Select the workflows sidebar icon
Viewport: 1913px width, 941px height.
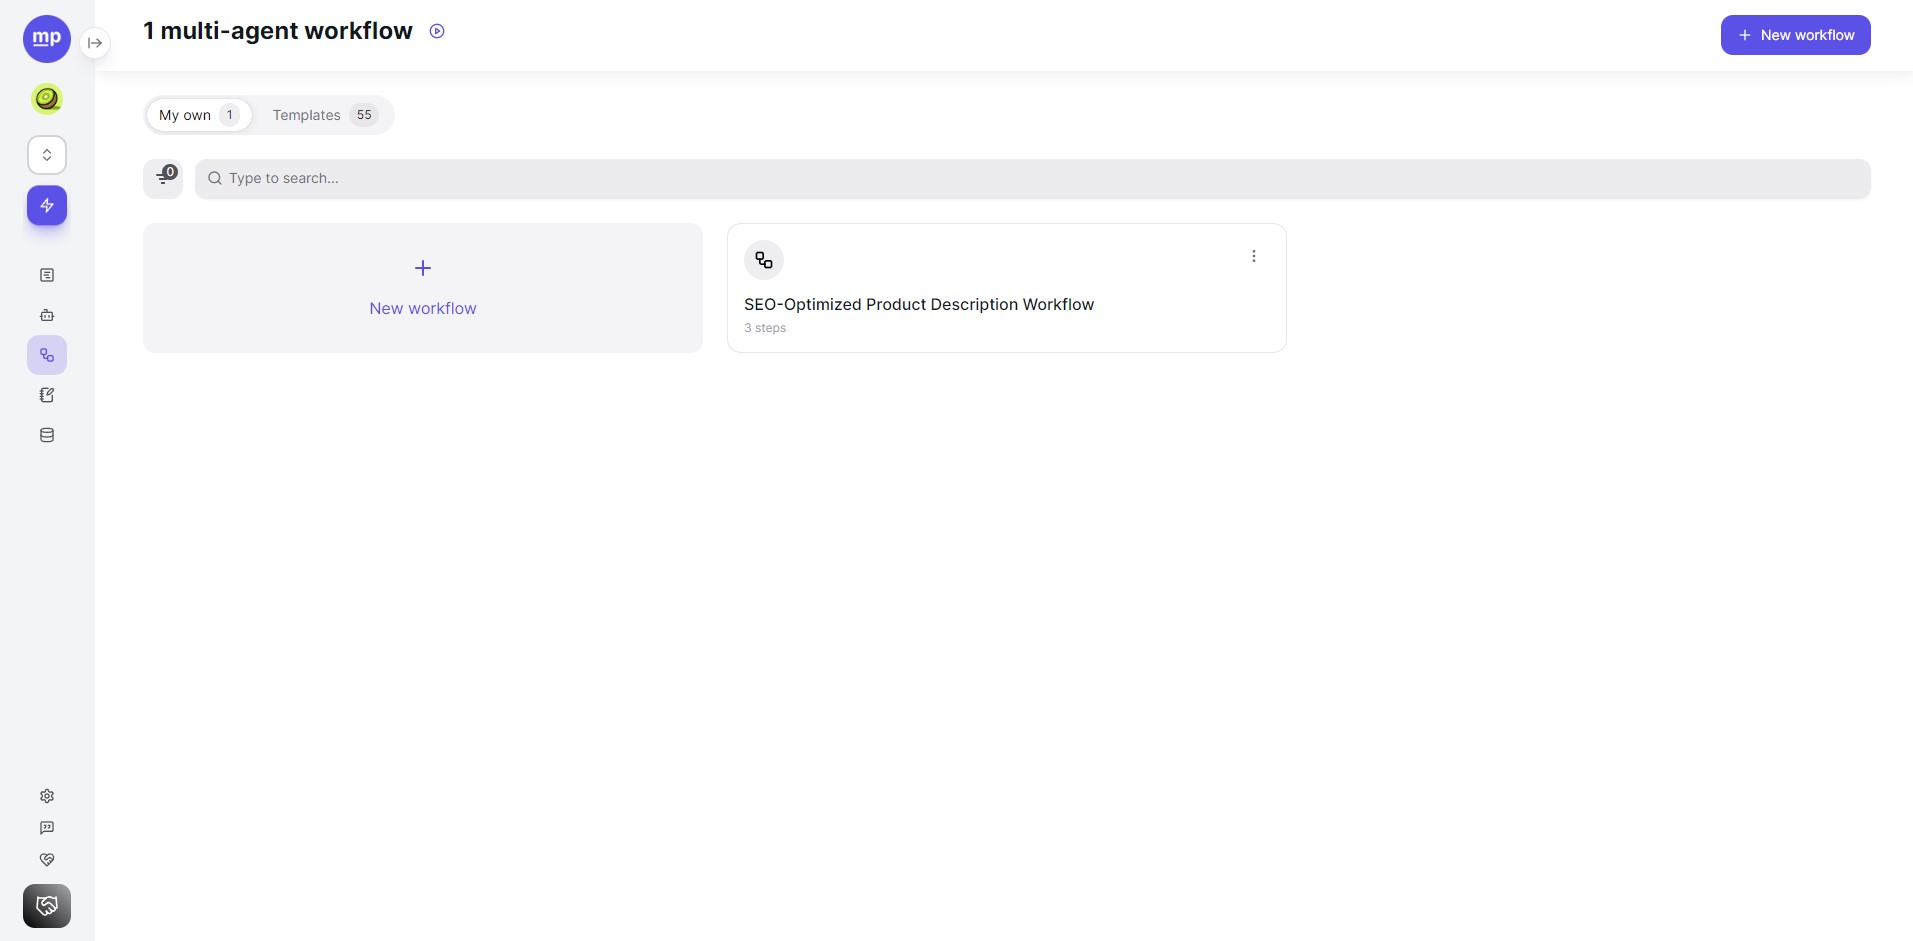tap(47, 355)
